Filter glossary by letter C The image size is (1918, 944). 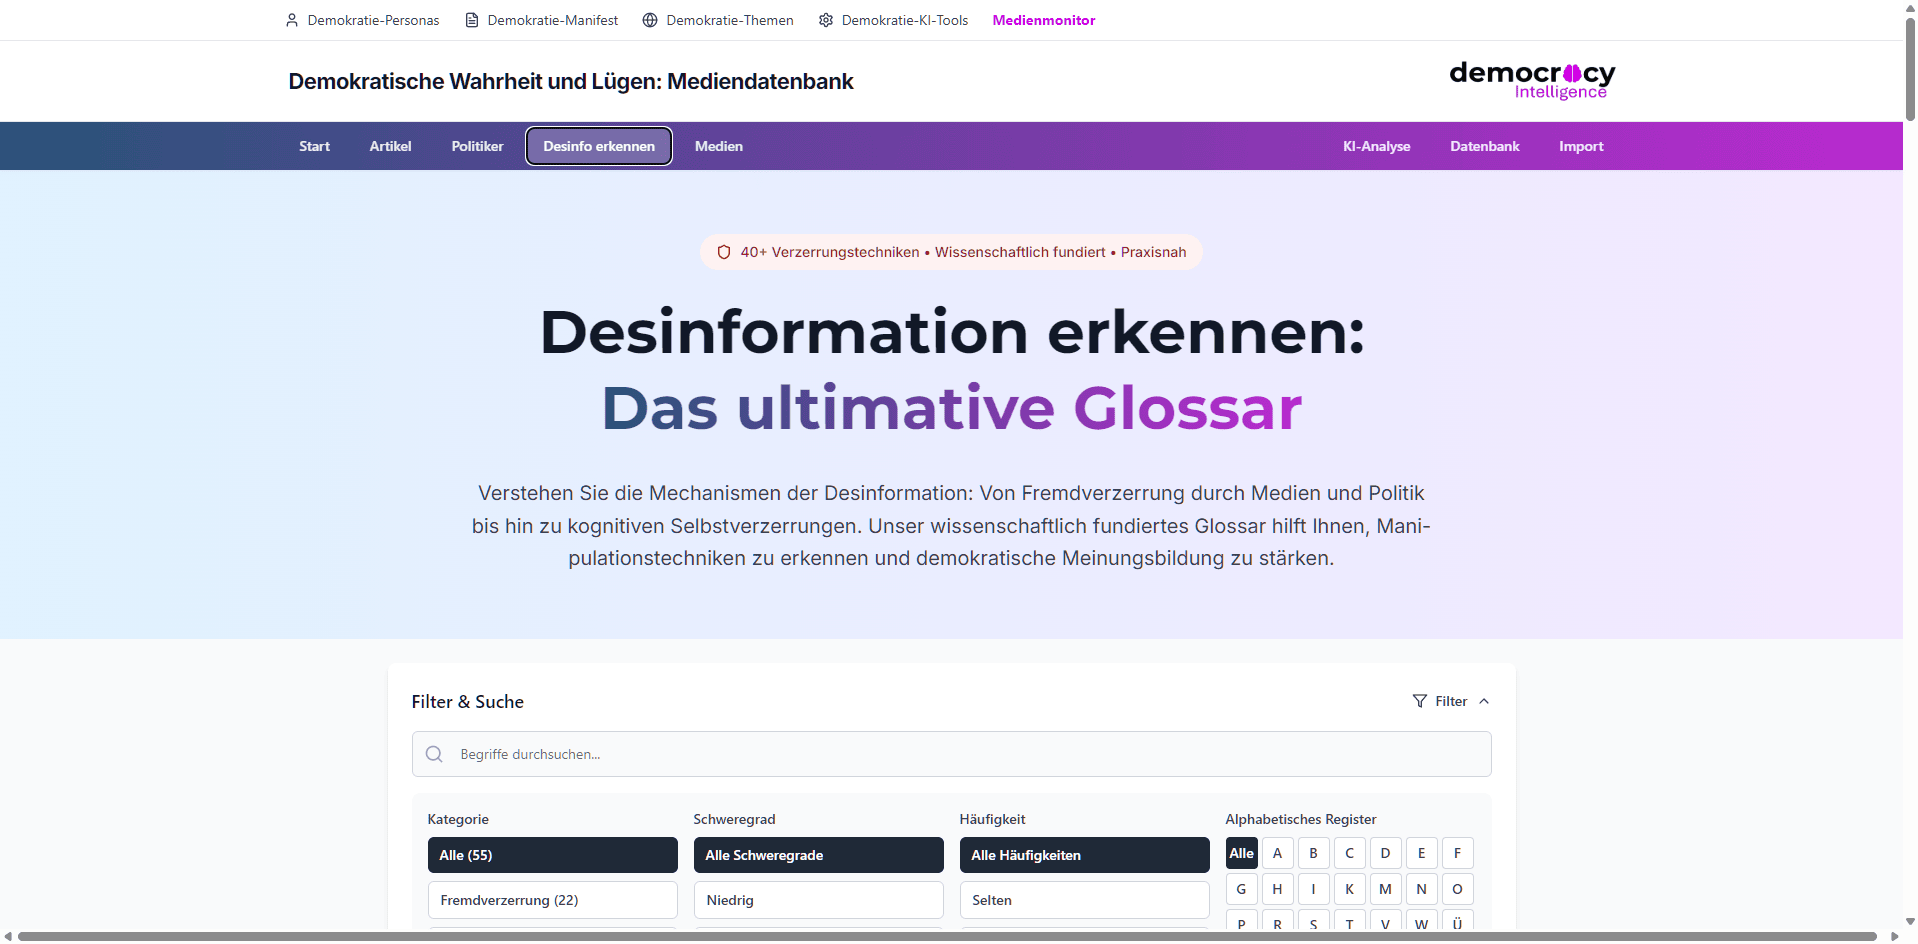click(1349, 853)
